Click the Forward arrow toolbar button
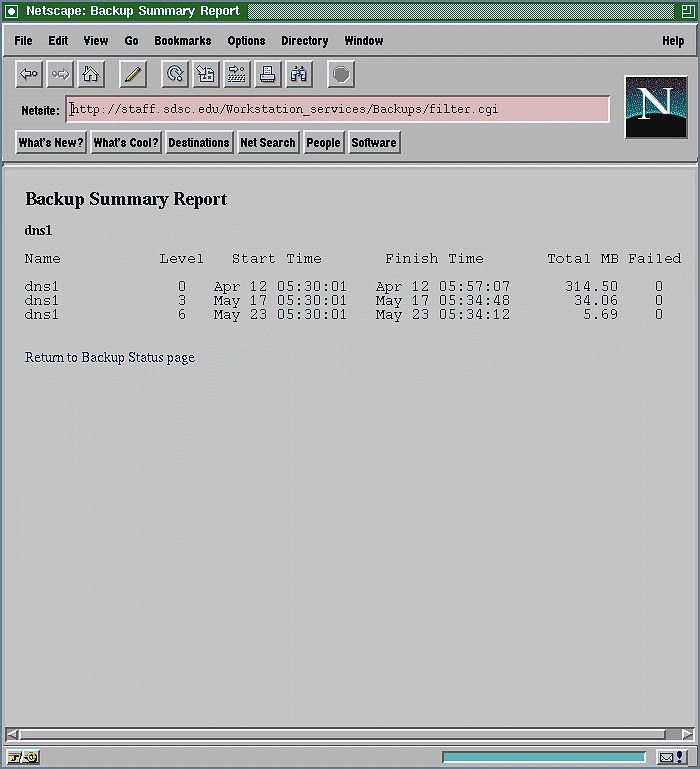 pos(60,74)
